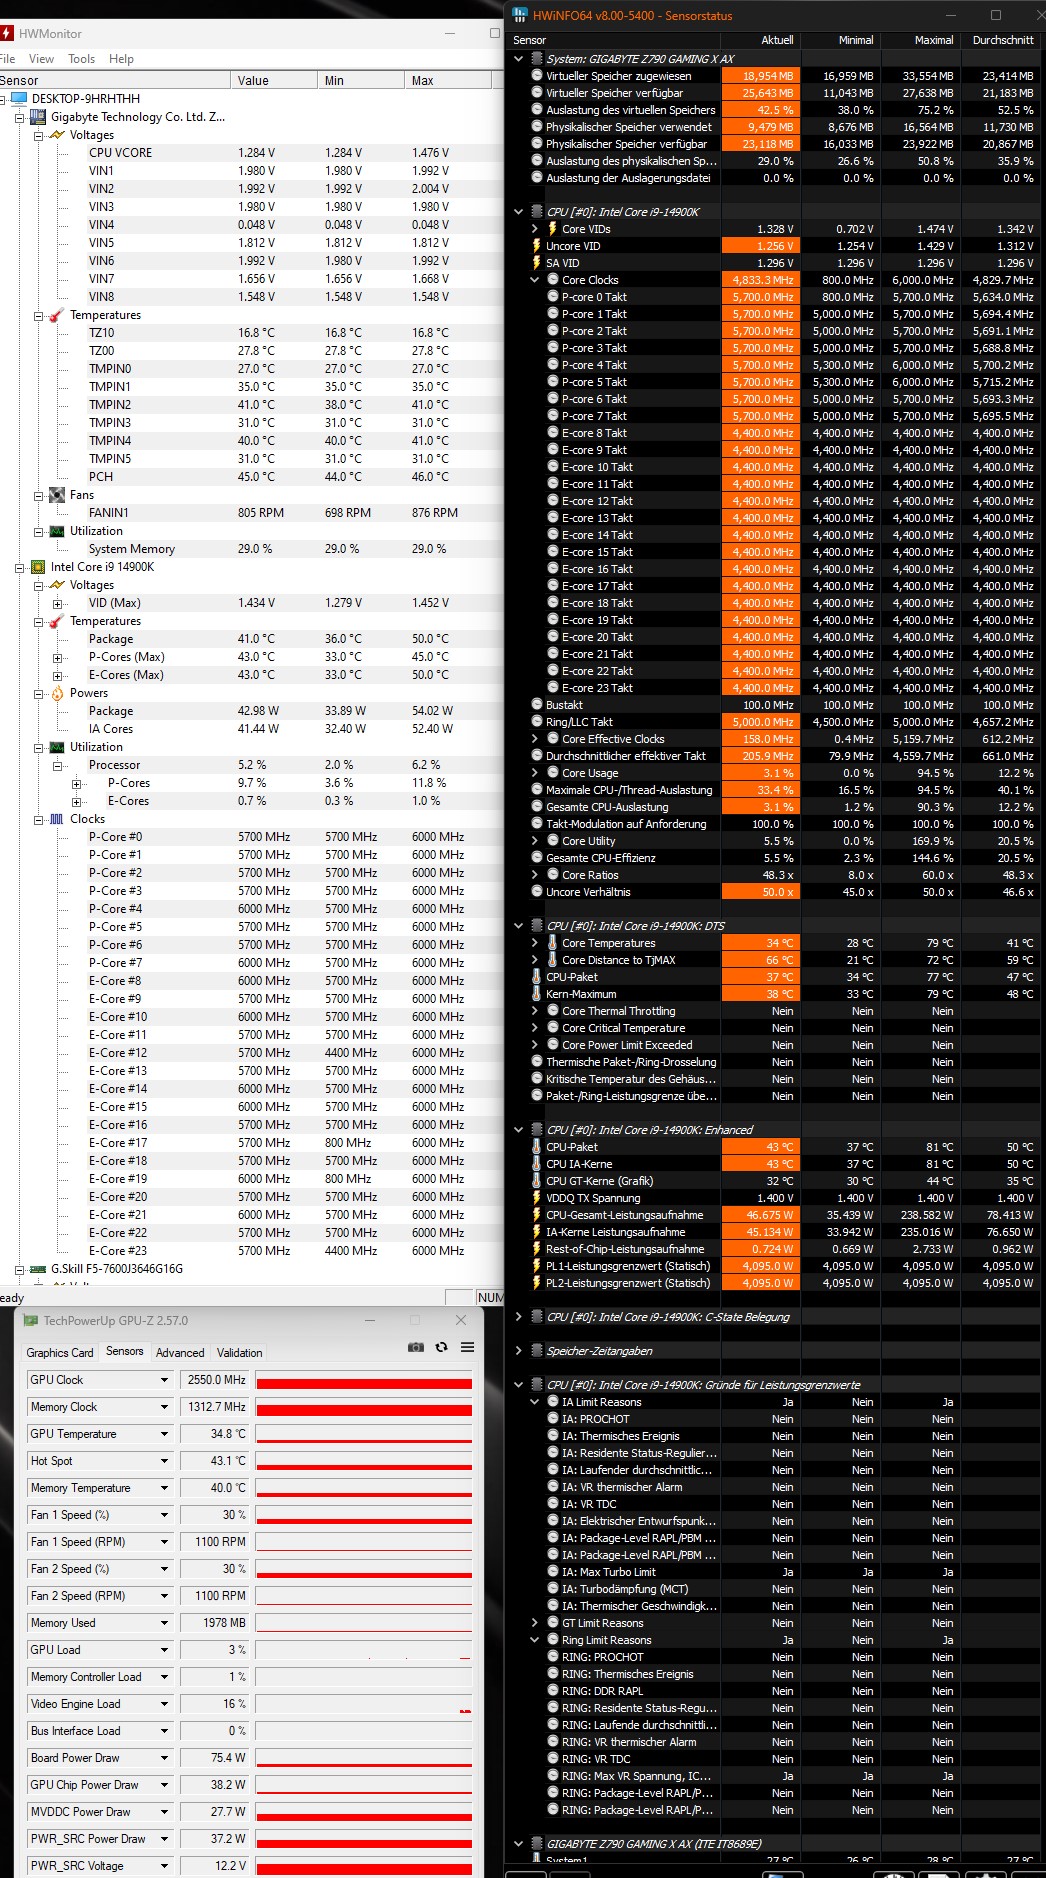The height and width of the screenshot is (1878, 1046).
Task: Click the lightning icon beside PL1-Leistungsgrenzwert (Statisch)
Action: pyautogui.click(x=537, y=1266)
